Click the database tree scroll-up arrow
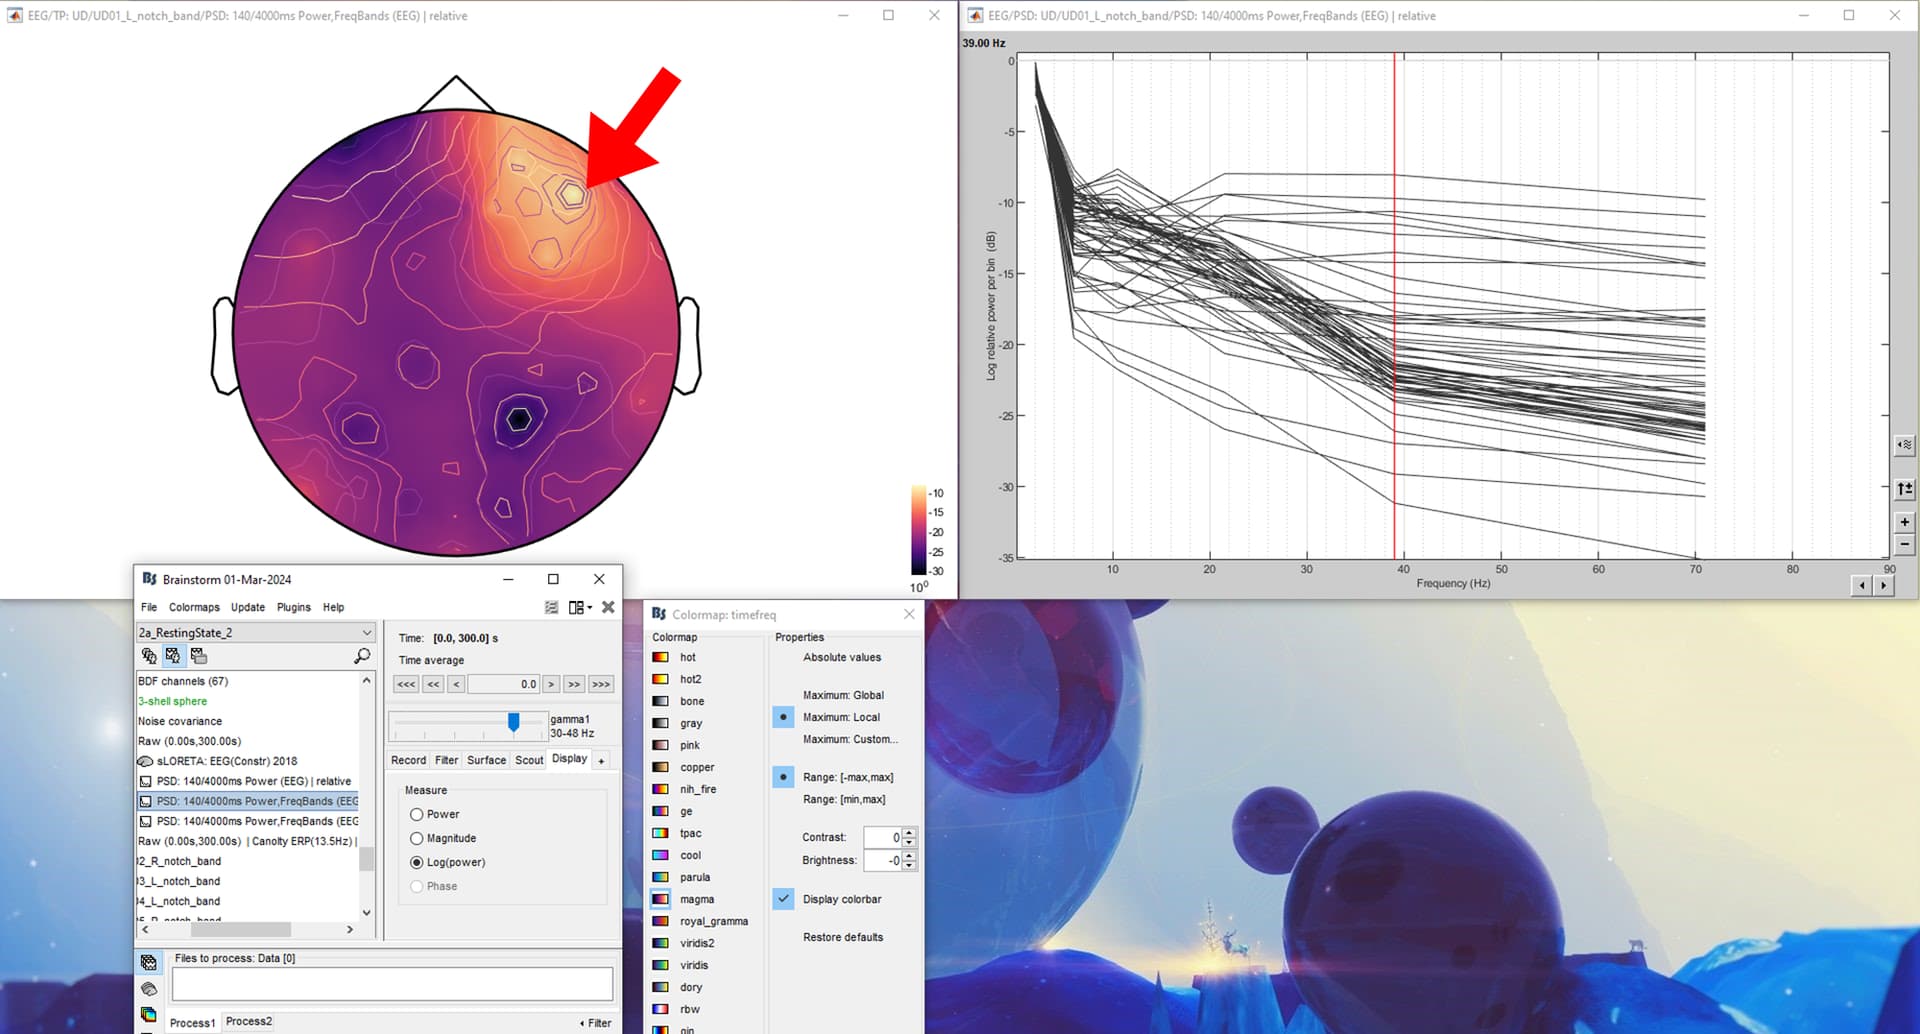This screenshot has height=1034, width=1920. pos(367,680)
